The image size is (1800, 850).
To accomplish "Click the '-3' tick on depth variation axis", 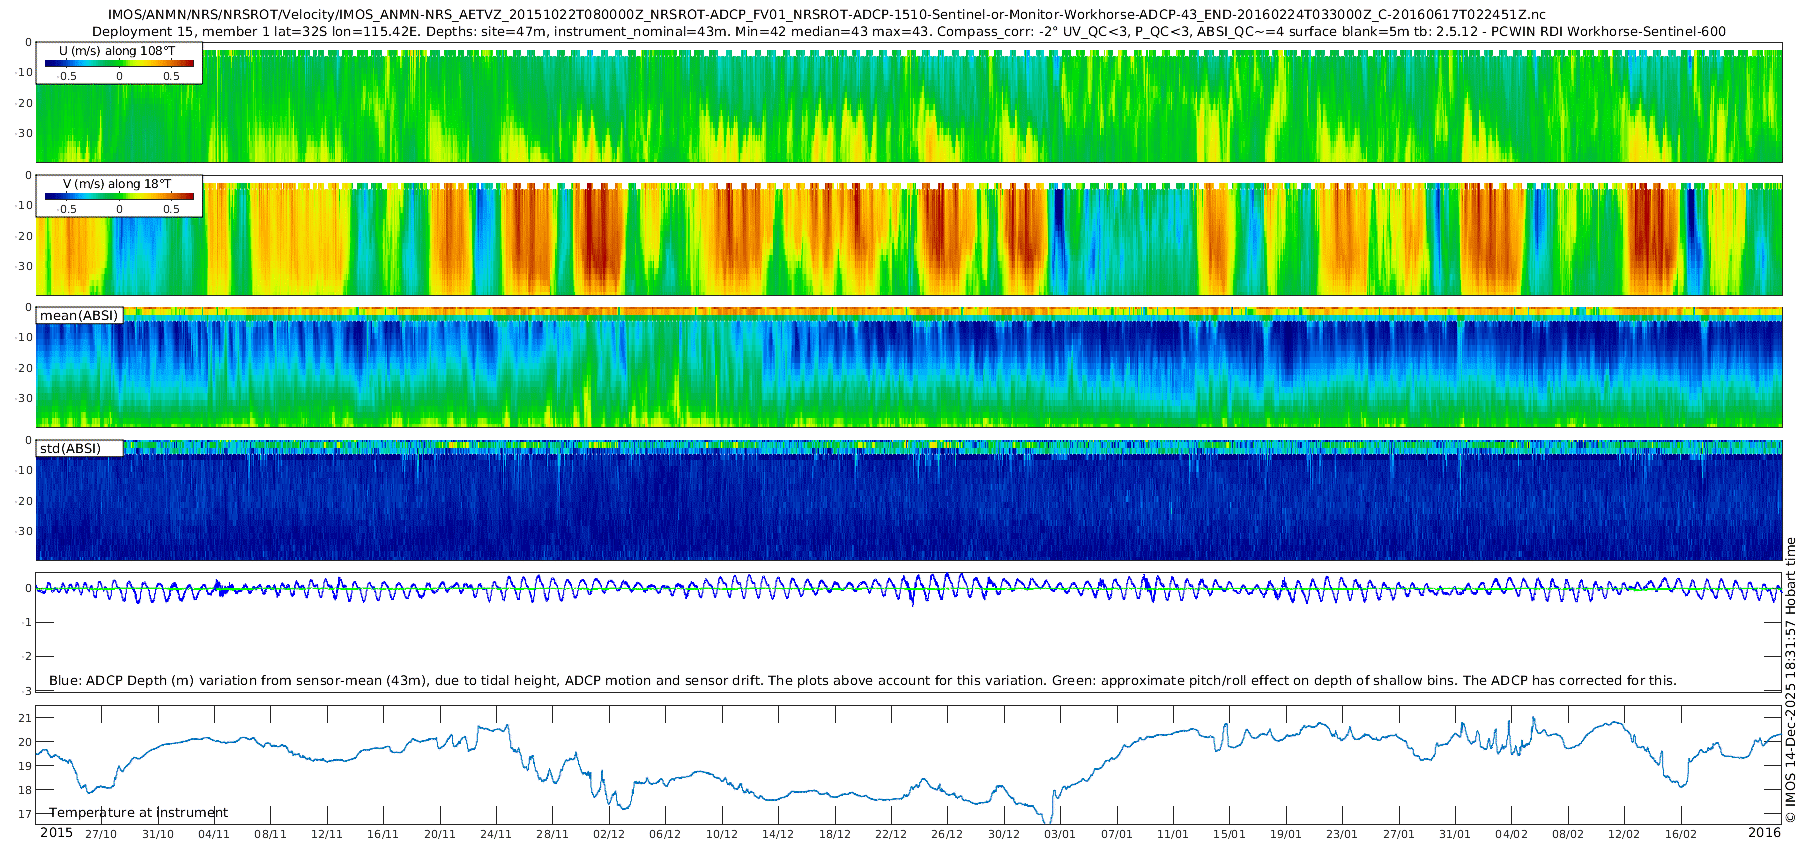I will pyautogui.click(x=27, y=691).
